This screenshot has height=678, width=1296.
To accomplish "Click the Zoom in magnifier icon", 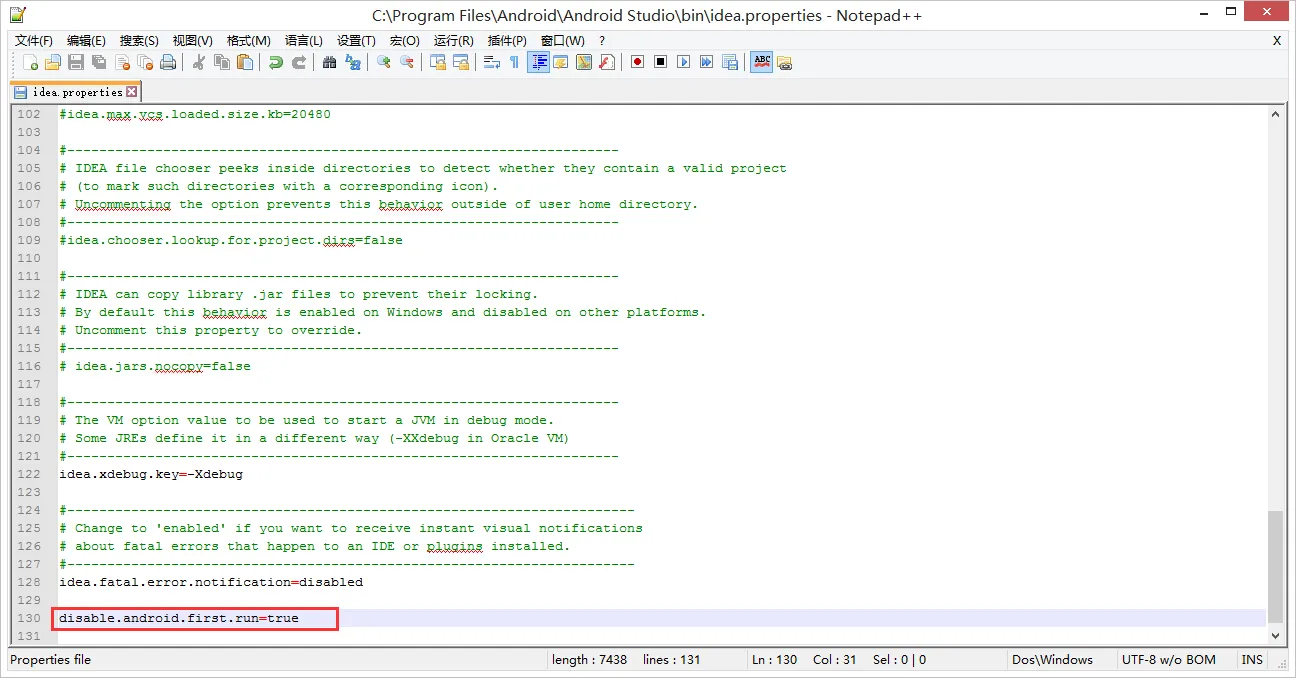I will [384, 62].
